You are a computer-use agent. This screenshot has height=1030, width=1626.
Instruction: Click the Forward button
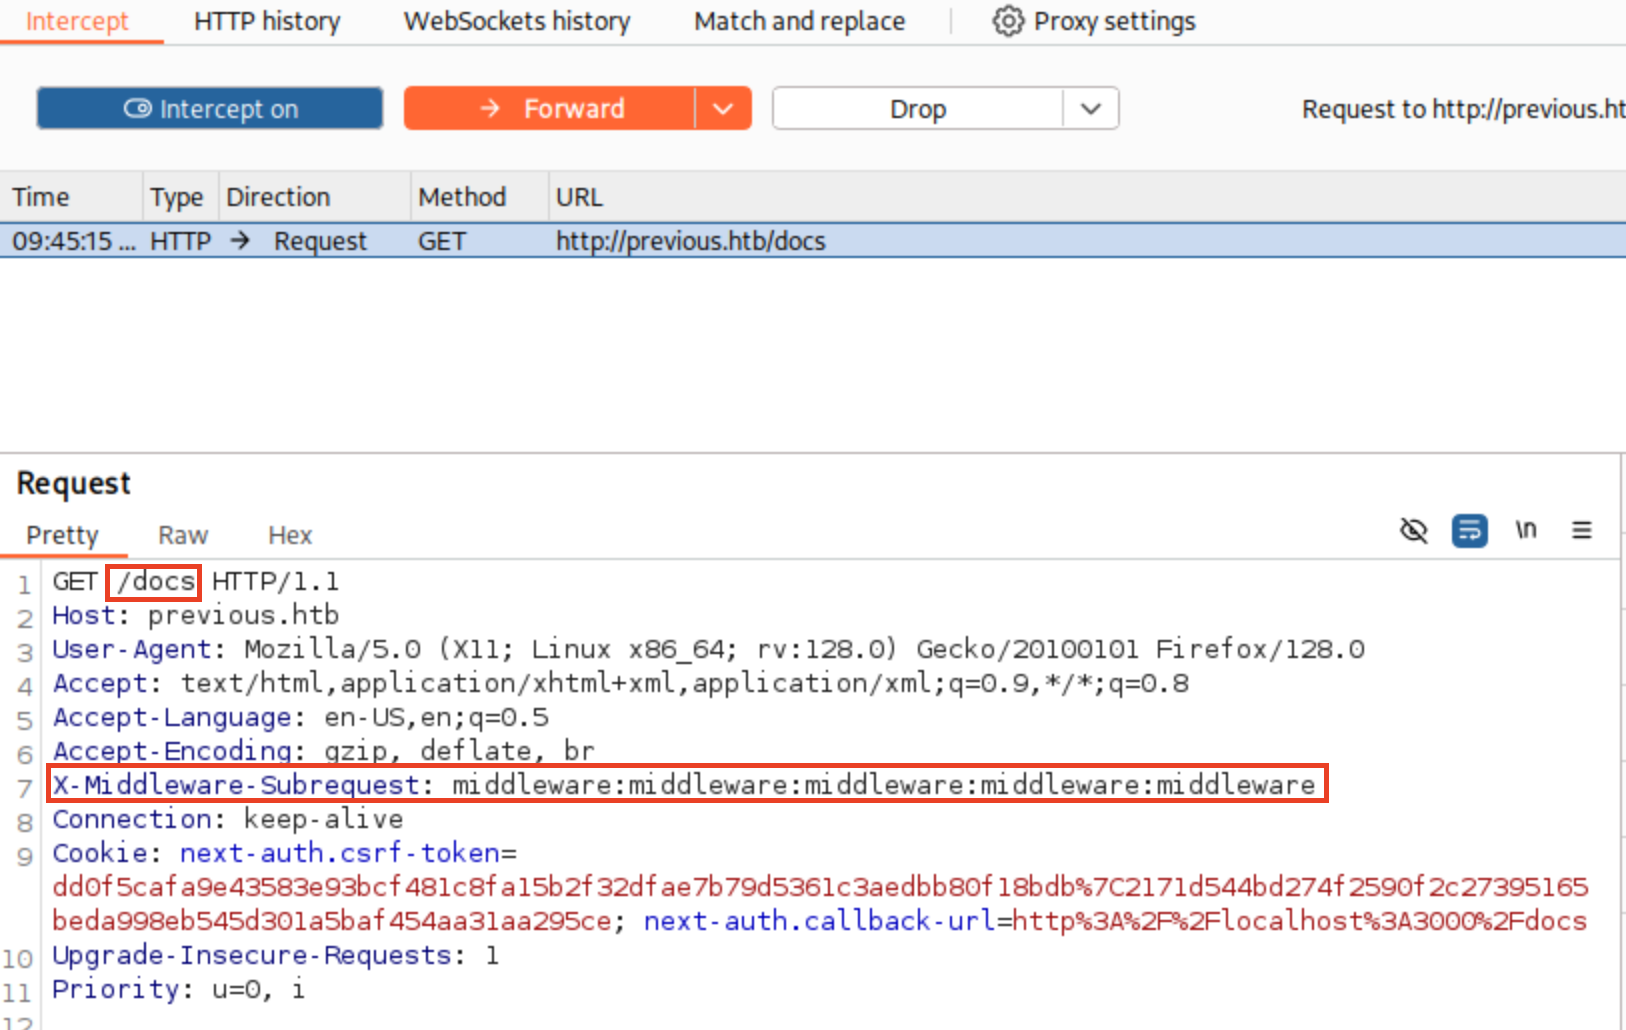(x=550, y=109)
